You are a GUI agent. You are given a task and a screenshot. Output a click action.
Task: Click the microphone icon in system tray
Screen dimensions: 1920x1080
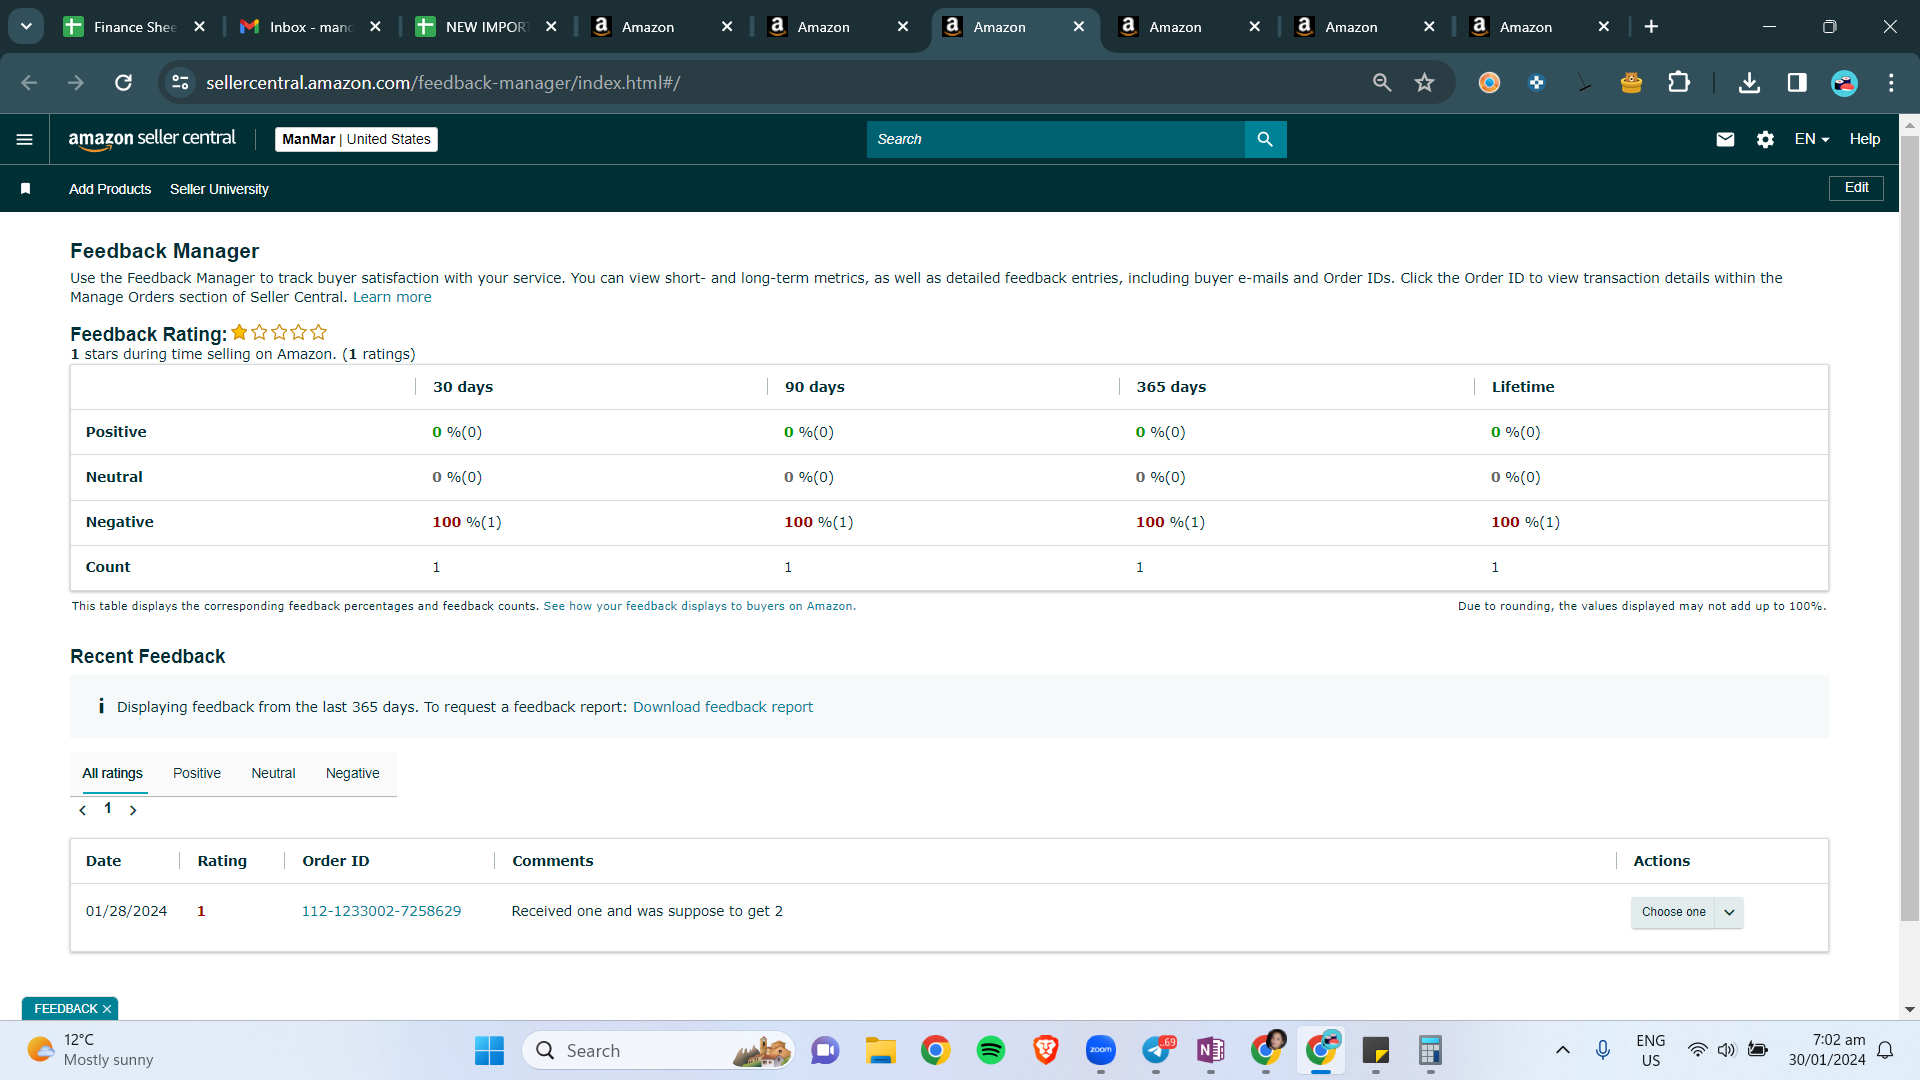point(1603,1050)
